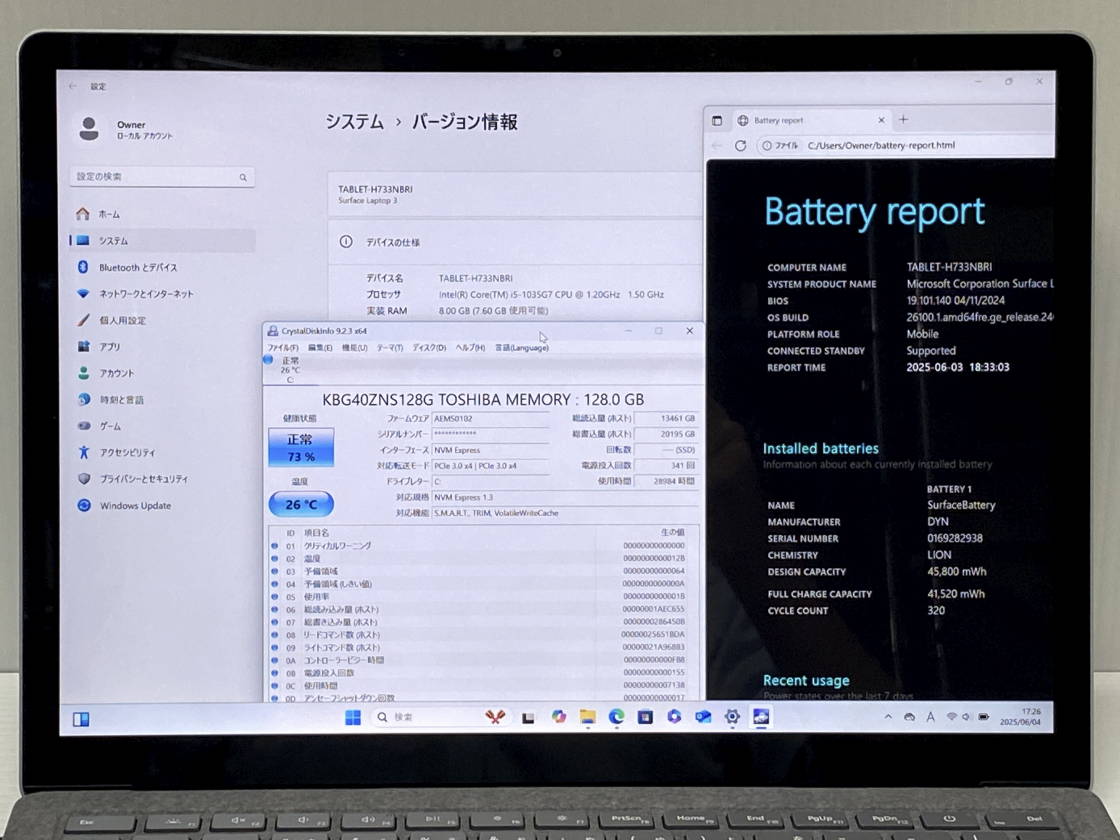Reload the battery report page
This screenshot has width=1120, height=840.
(741, 146)
